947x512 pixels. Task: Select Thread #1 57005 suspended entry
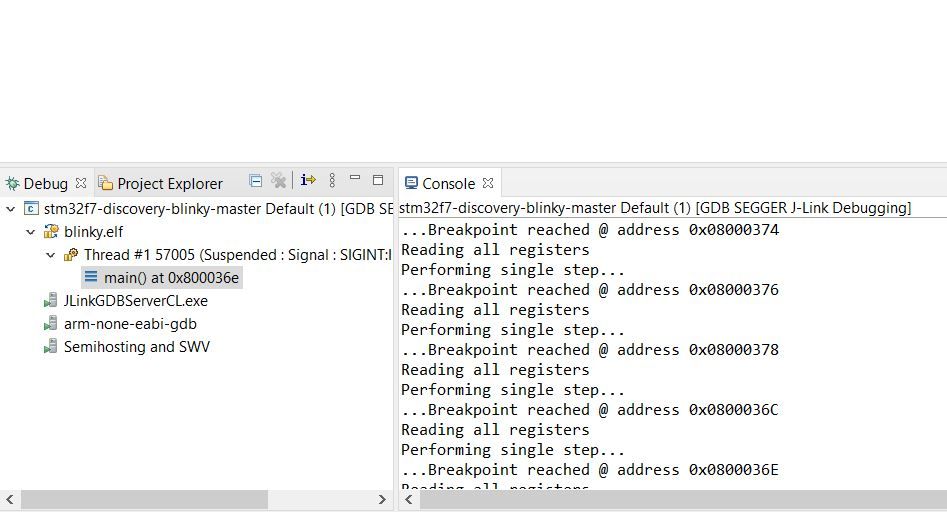[238, 255]
